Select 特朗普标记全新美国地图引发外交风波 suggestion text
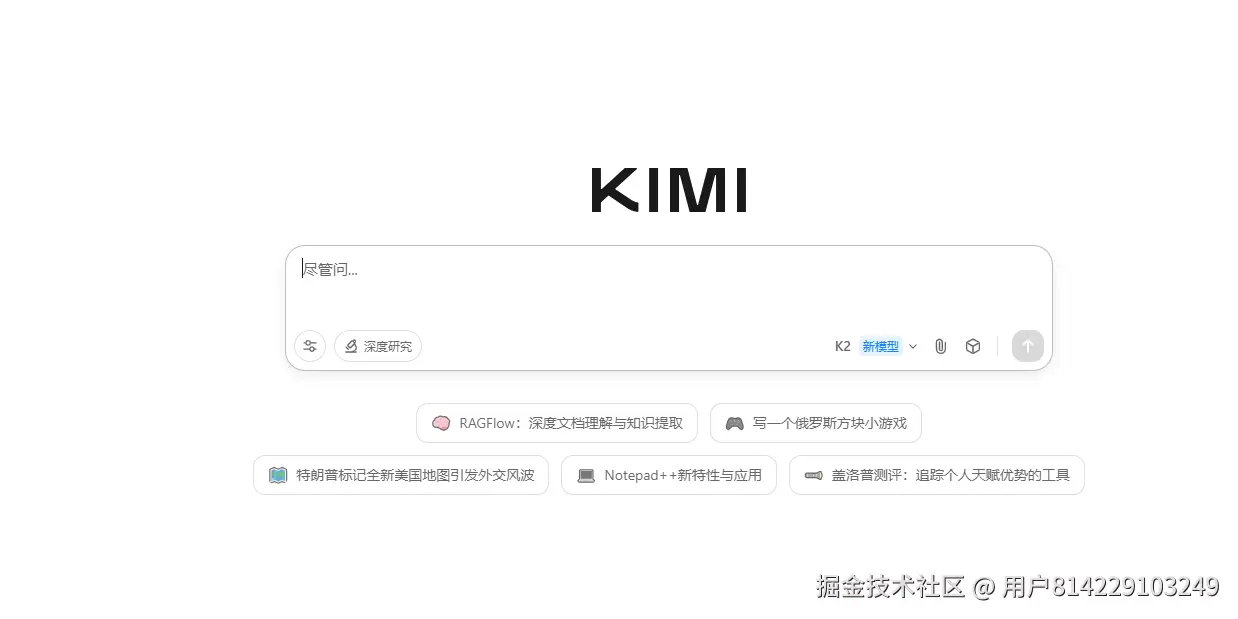 [416, 475]
